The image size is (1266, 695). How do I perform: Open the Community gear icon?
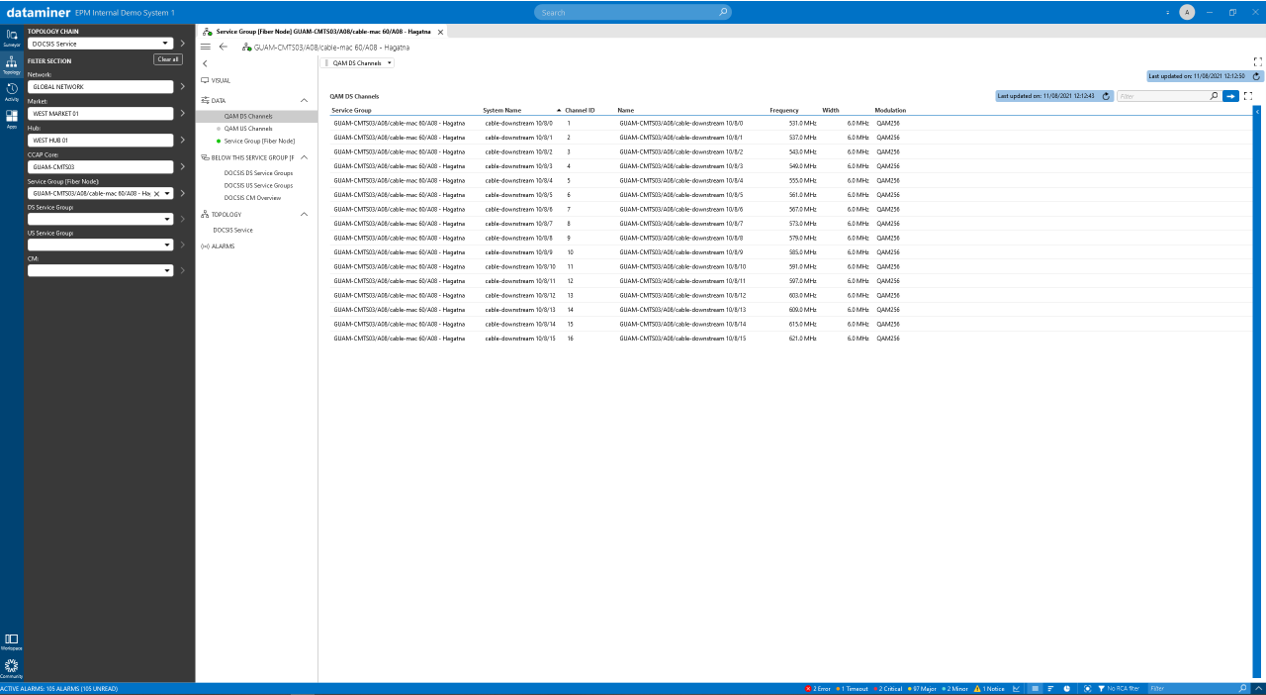tap(12, 667)
